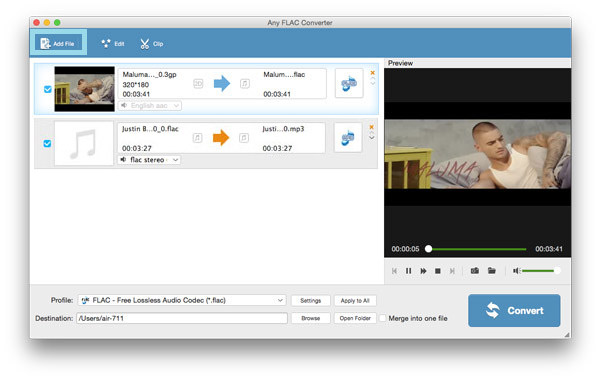Image resolution: width=600 pixels, height=380 pixels.
Task: Click the preview playback progress slider
Action: (x=477, y=249)
